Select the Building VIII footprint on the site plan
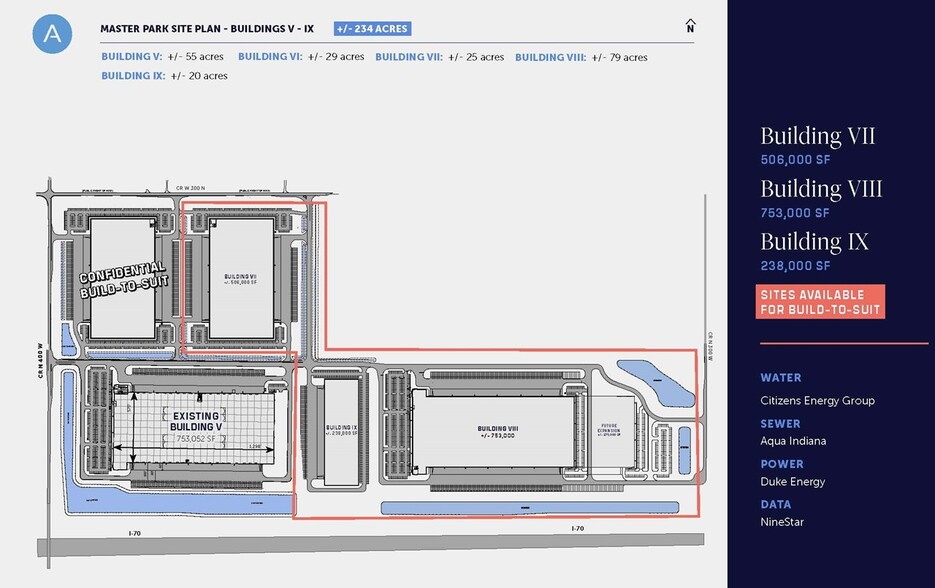The width and height of the screenshot is (935, 588). (x=495, y=430)
